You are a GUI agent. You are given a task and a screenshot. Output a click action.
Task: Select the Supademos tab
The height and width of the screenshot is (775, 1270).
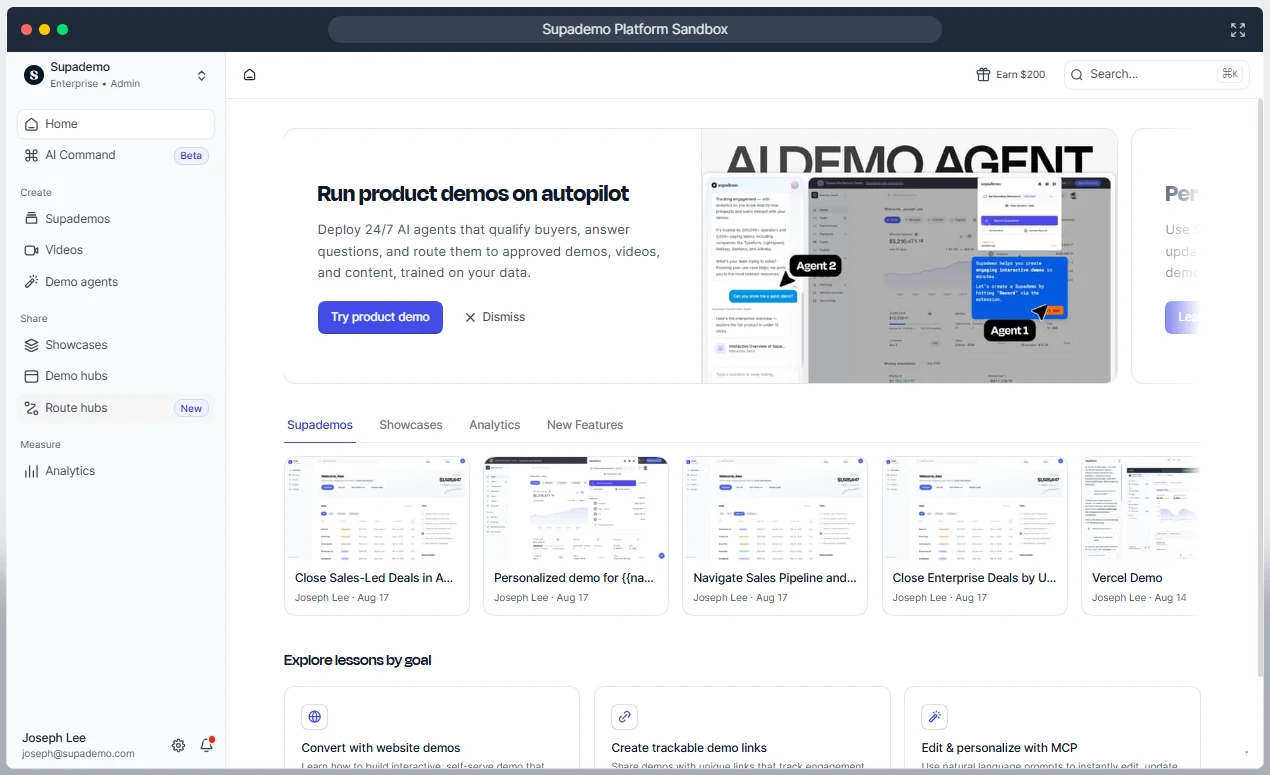tap(320, 425)
